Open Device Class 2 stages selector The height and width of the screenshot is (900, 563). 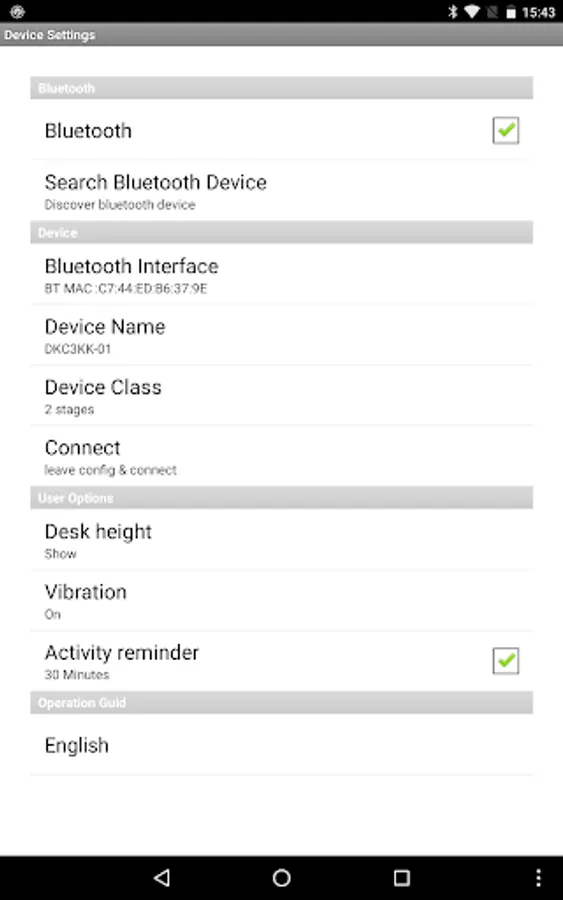[281, 396]
